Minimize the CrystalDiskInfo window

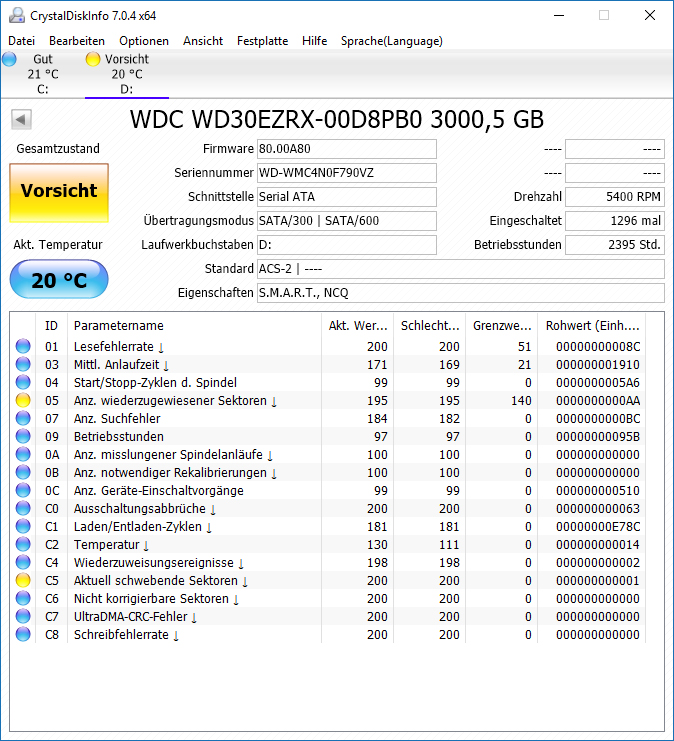(559, 16)
